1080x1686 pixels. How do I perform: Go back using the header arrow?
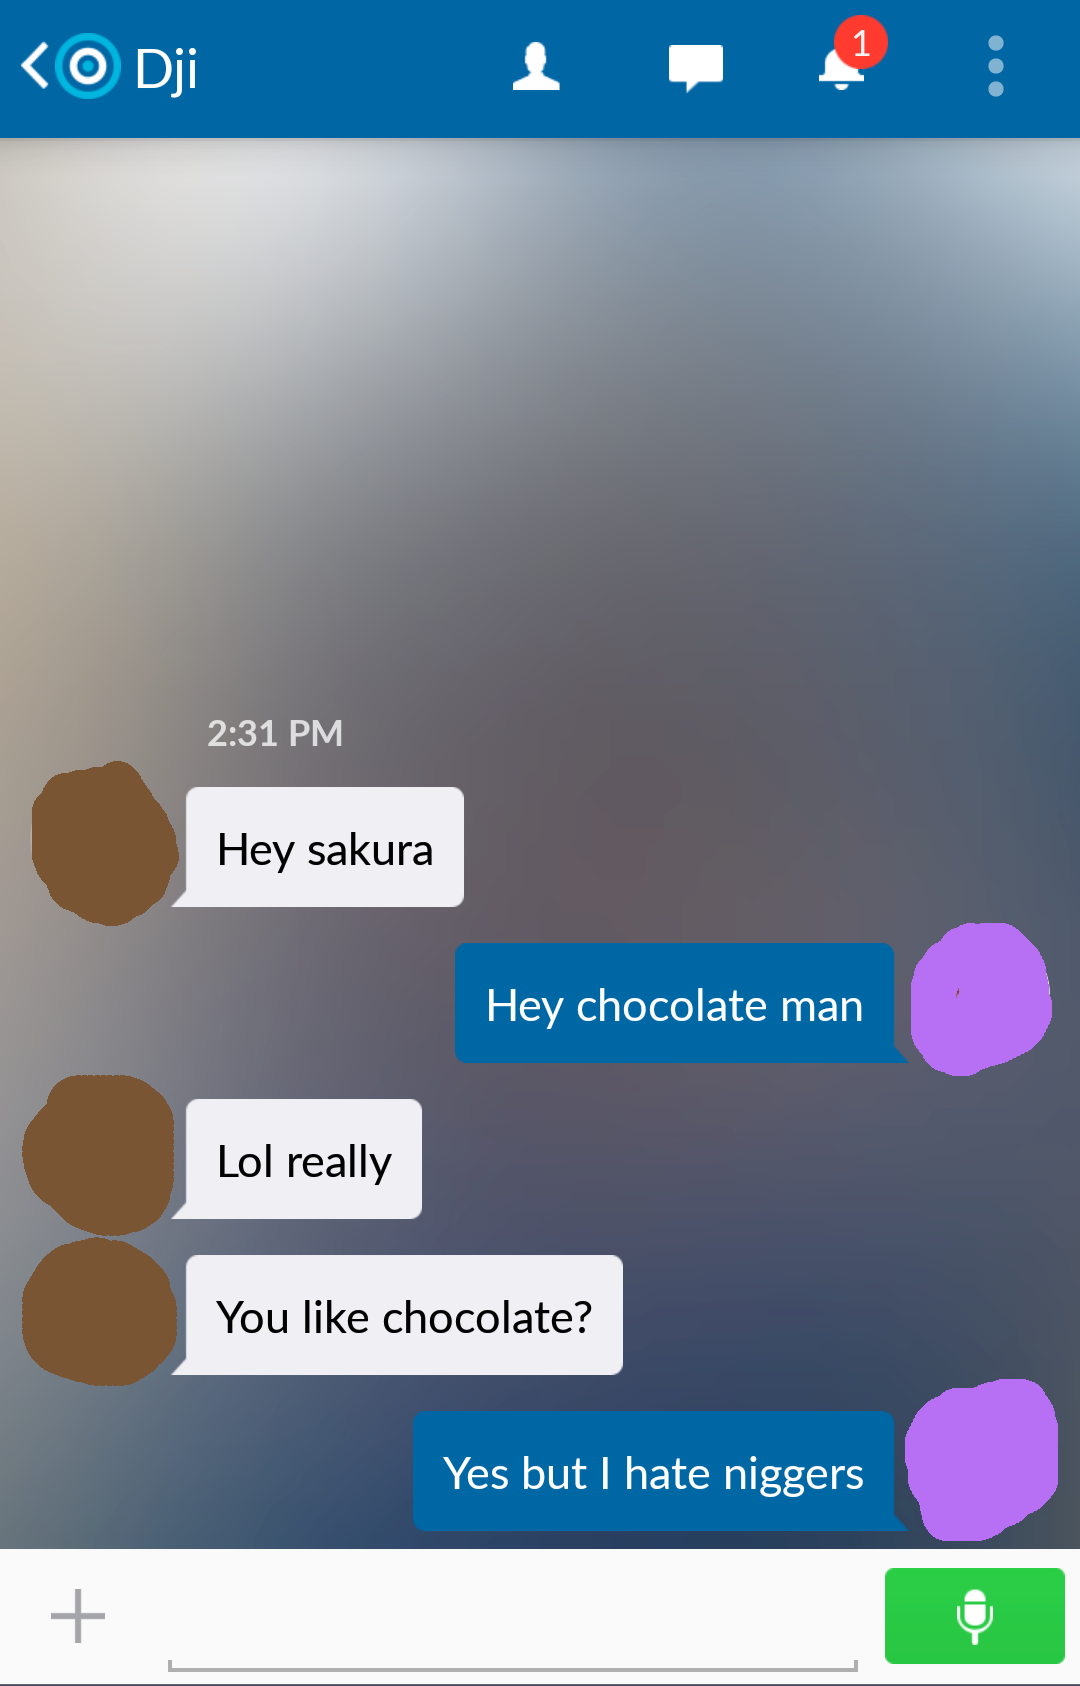coord(34,67)
